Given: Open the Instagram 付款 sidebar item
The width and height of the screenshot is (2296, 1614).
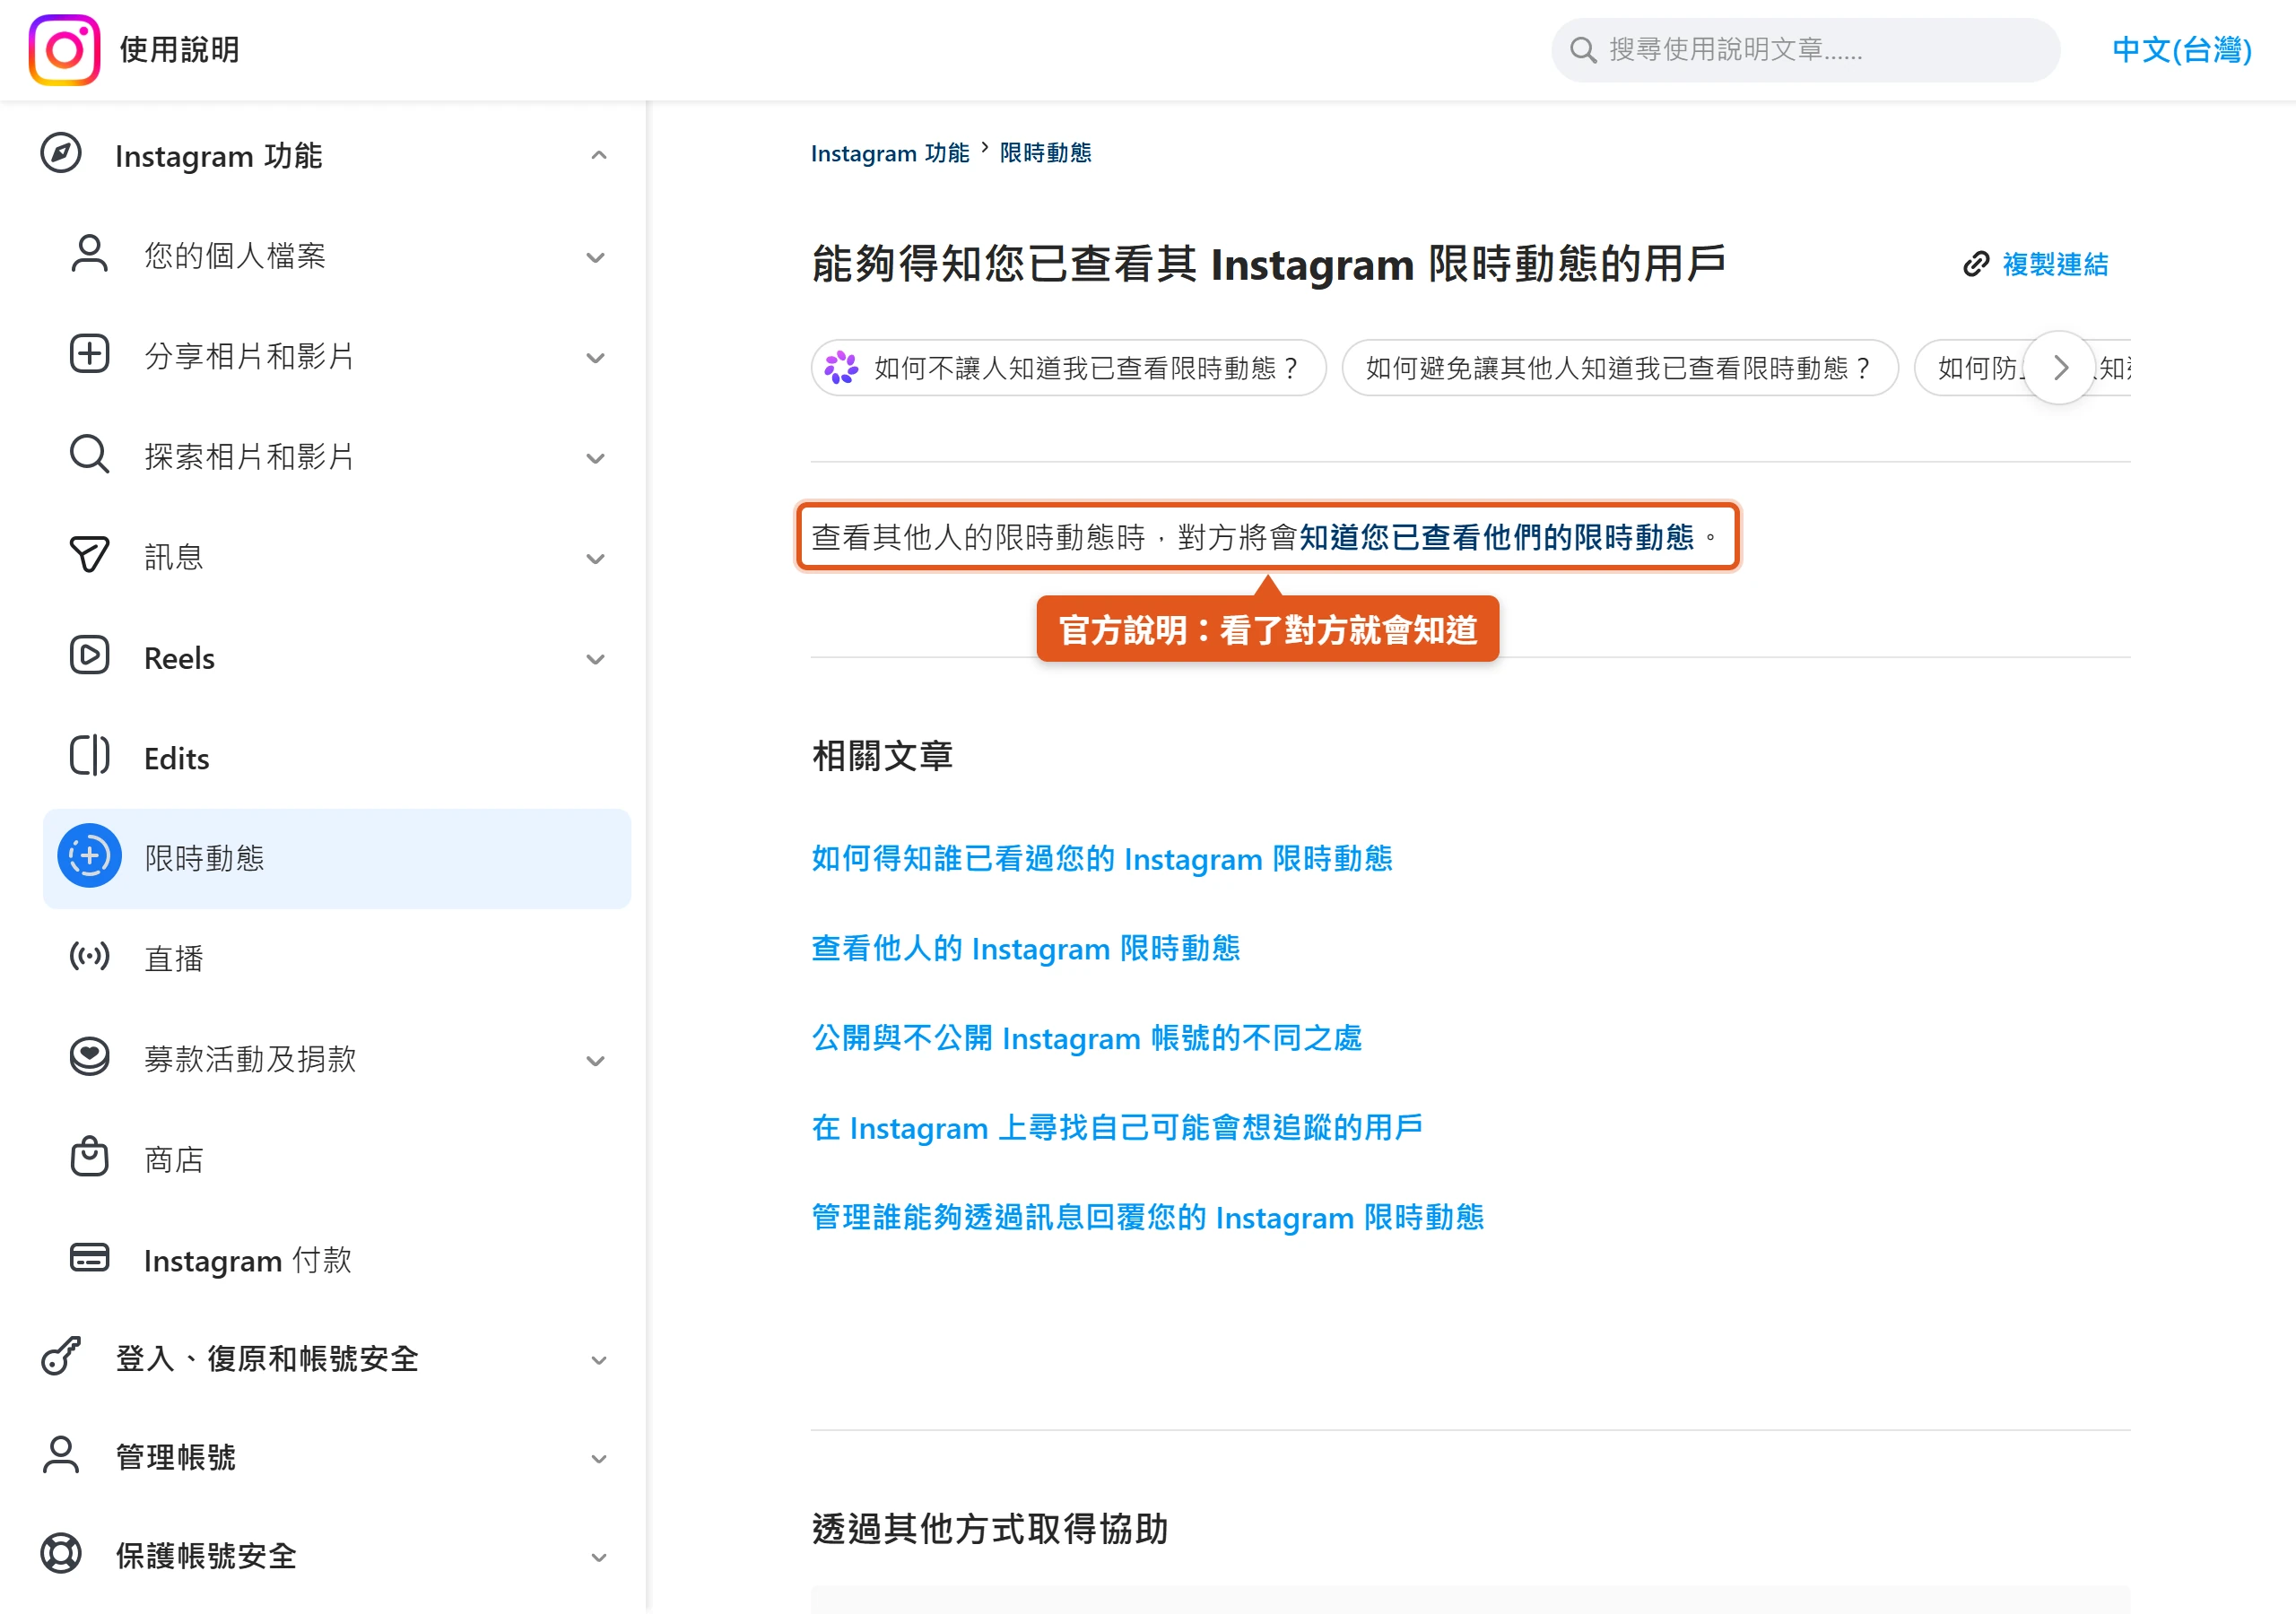Looking at the screenshot, I should tap(337, 1260).
